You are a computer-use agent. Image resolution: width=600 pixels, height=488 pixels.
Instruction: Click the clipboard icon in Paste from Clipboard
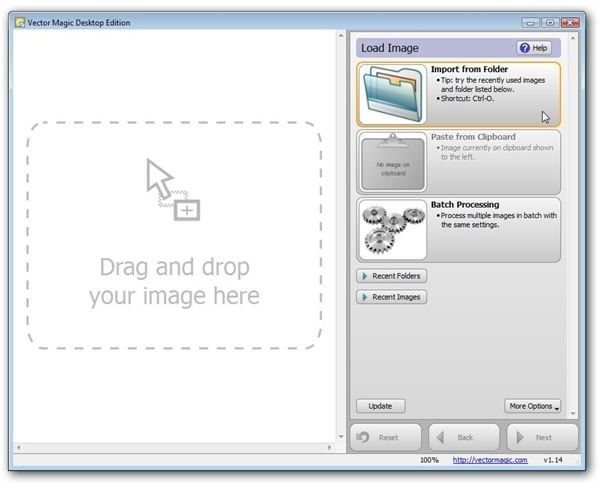coord(393,162)
